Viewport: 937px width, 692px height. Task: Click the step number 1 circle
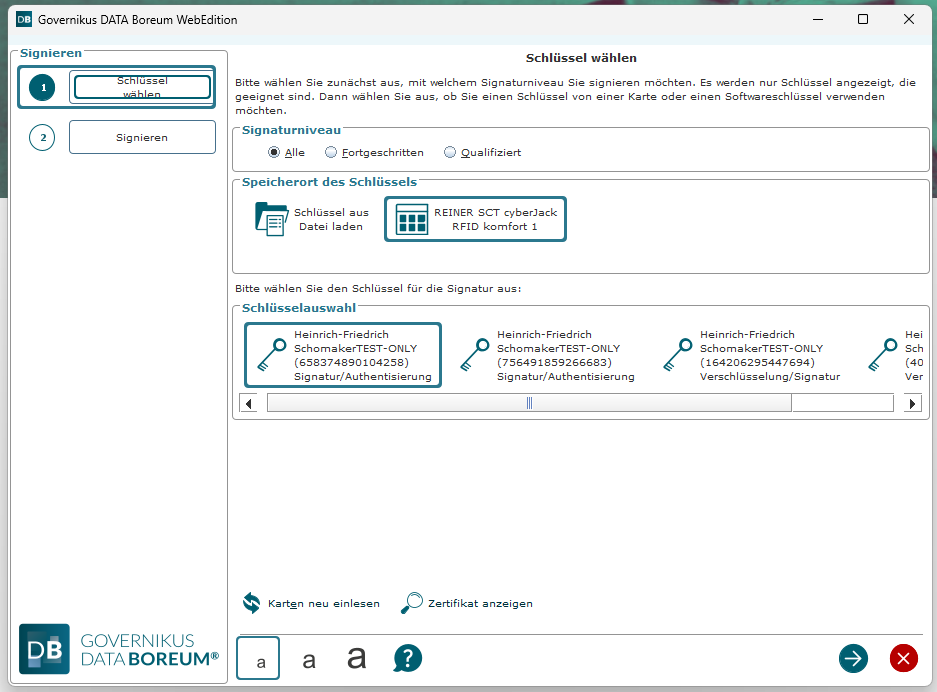[x=42, y=87]
